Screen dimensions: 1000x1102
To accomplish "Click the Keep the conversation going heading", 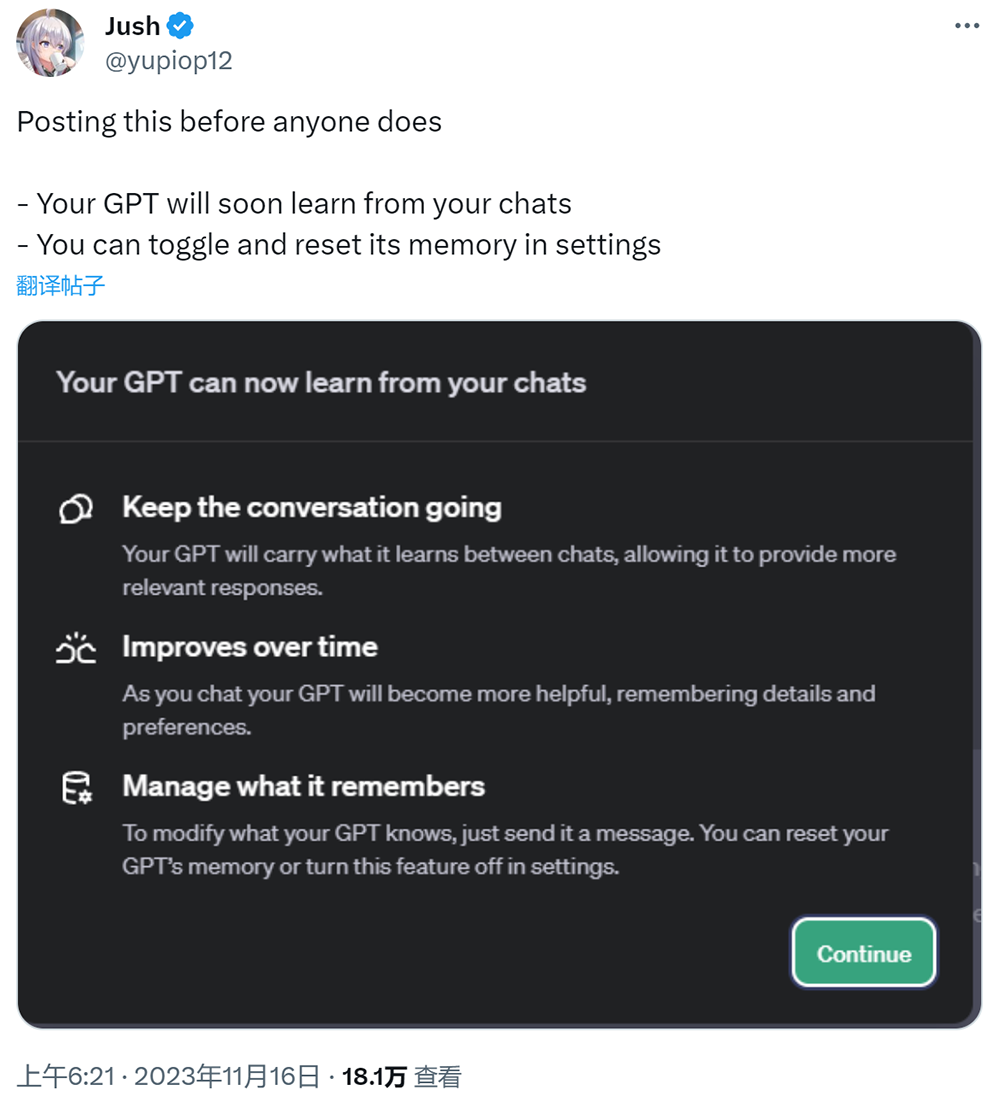I will 311,508.
